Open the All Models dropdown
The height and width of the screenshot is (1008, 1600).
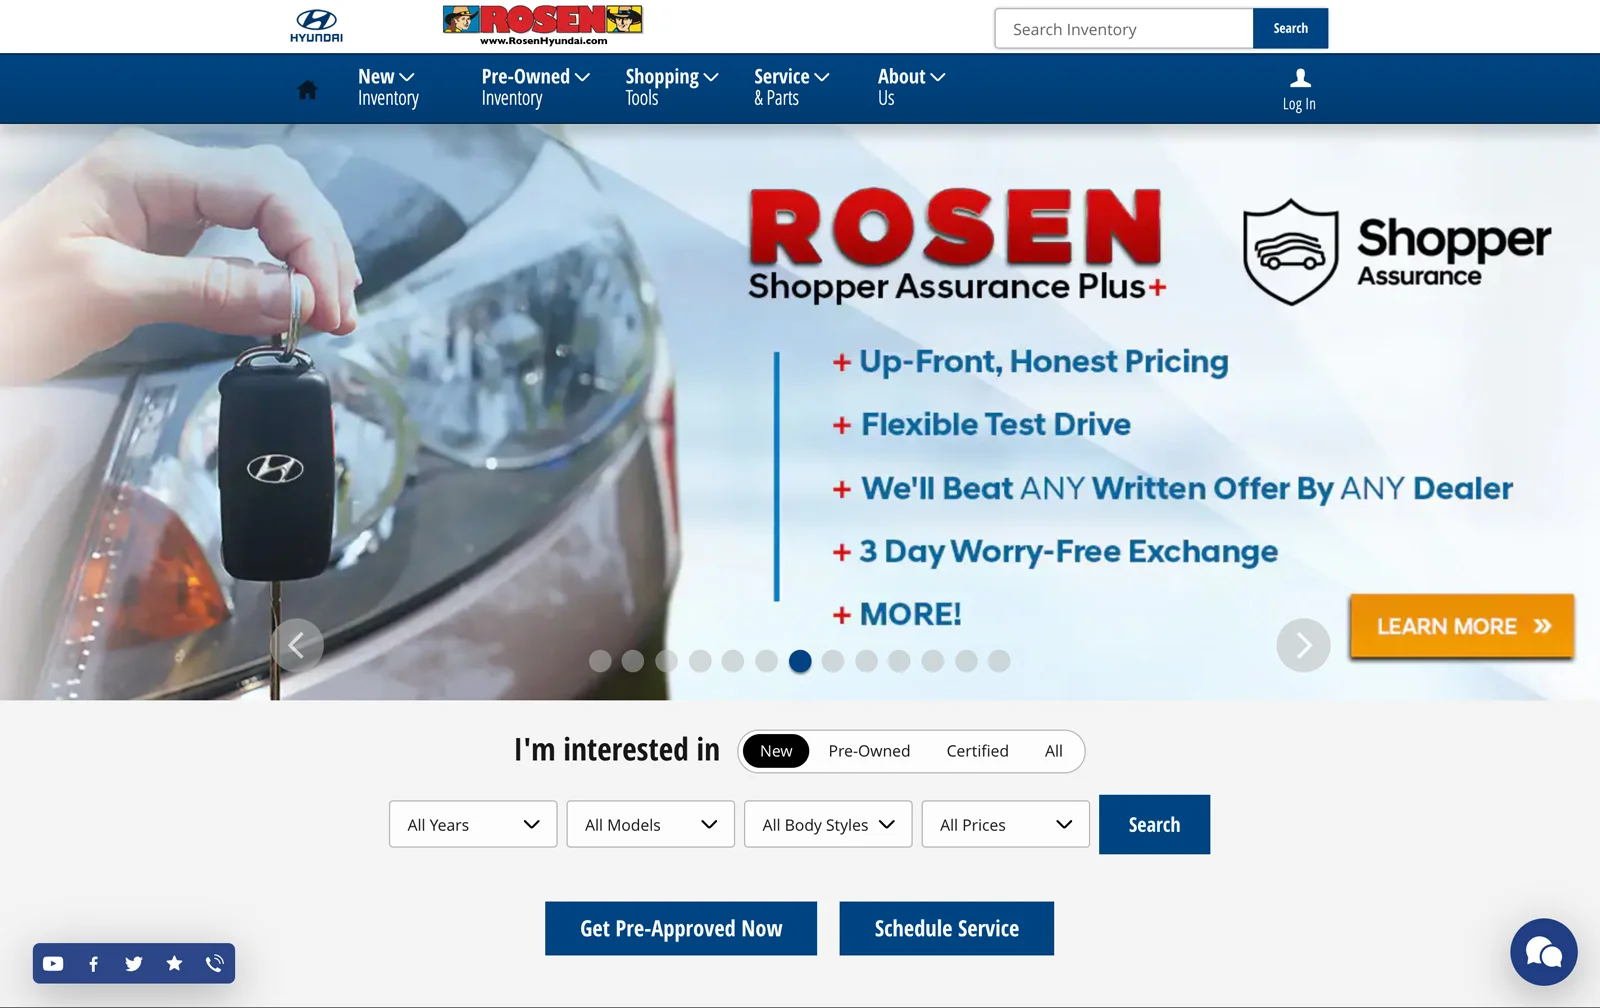tap(650, 824)
